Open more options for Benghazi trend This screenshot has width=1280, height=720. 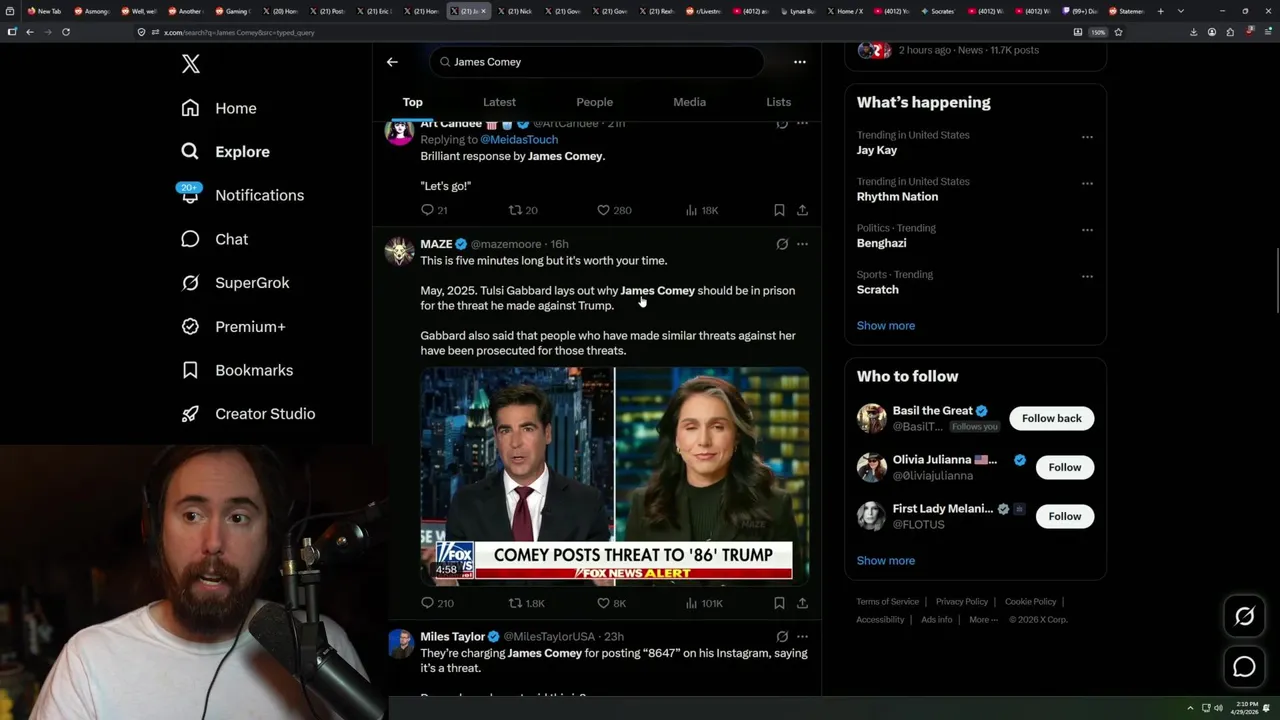coord(1087,230)
